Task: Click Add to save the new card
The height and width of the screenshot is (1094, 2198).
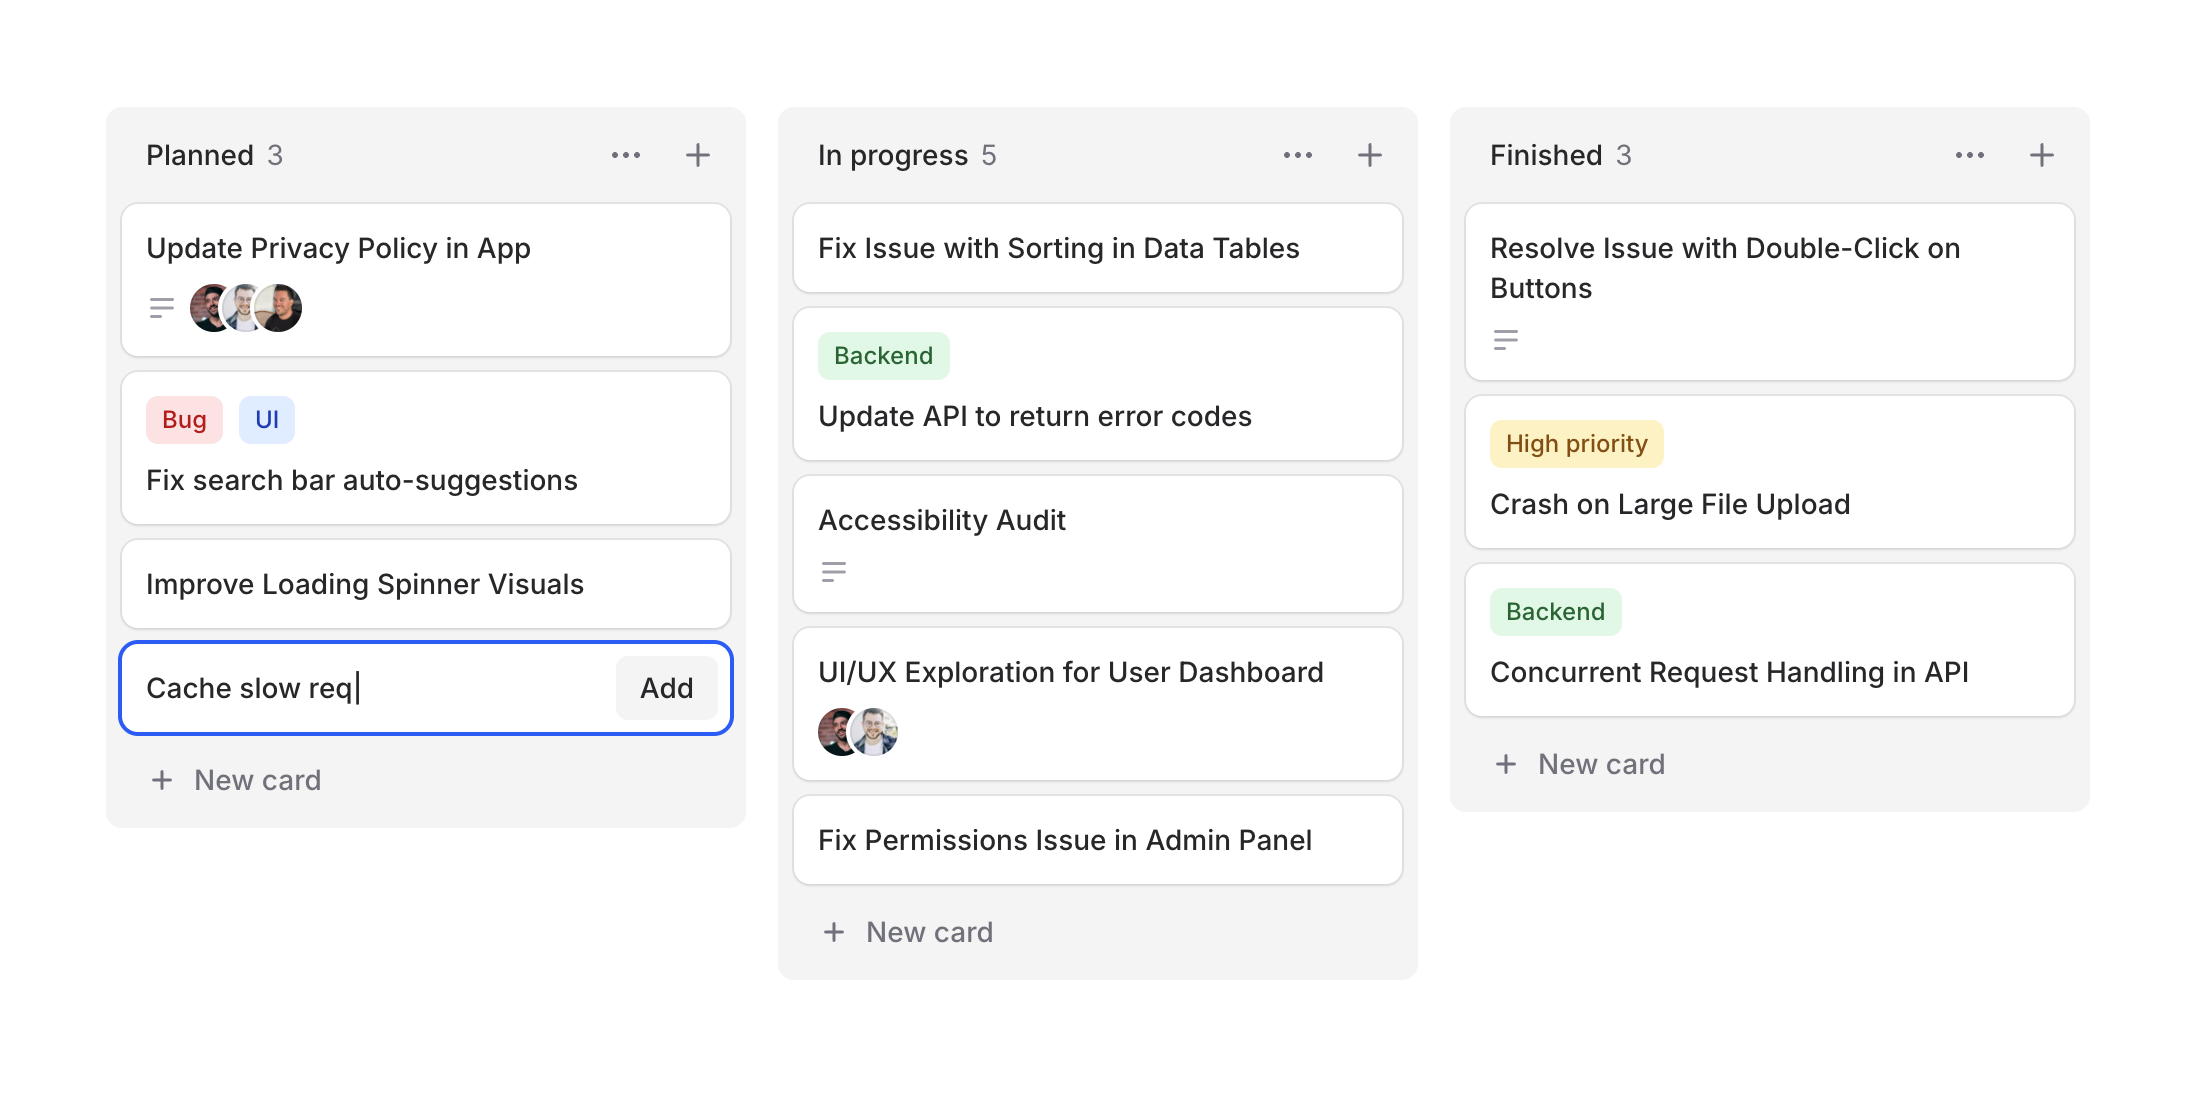Action: 666,688
